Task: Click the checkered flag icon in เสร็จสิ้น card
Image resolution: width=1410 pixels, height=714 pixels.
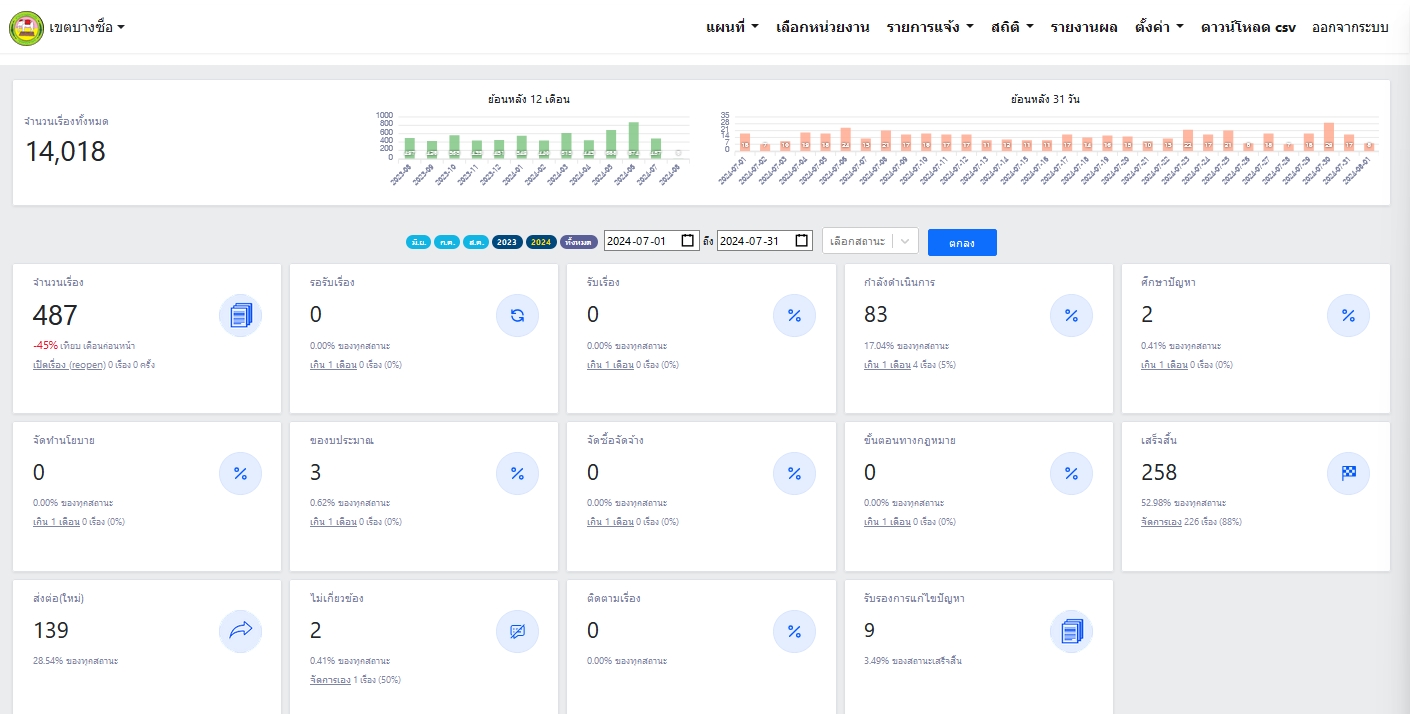Action: point(1348,474)
